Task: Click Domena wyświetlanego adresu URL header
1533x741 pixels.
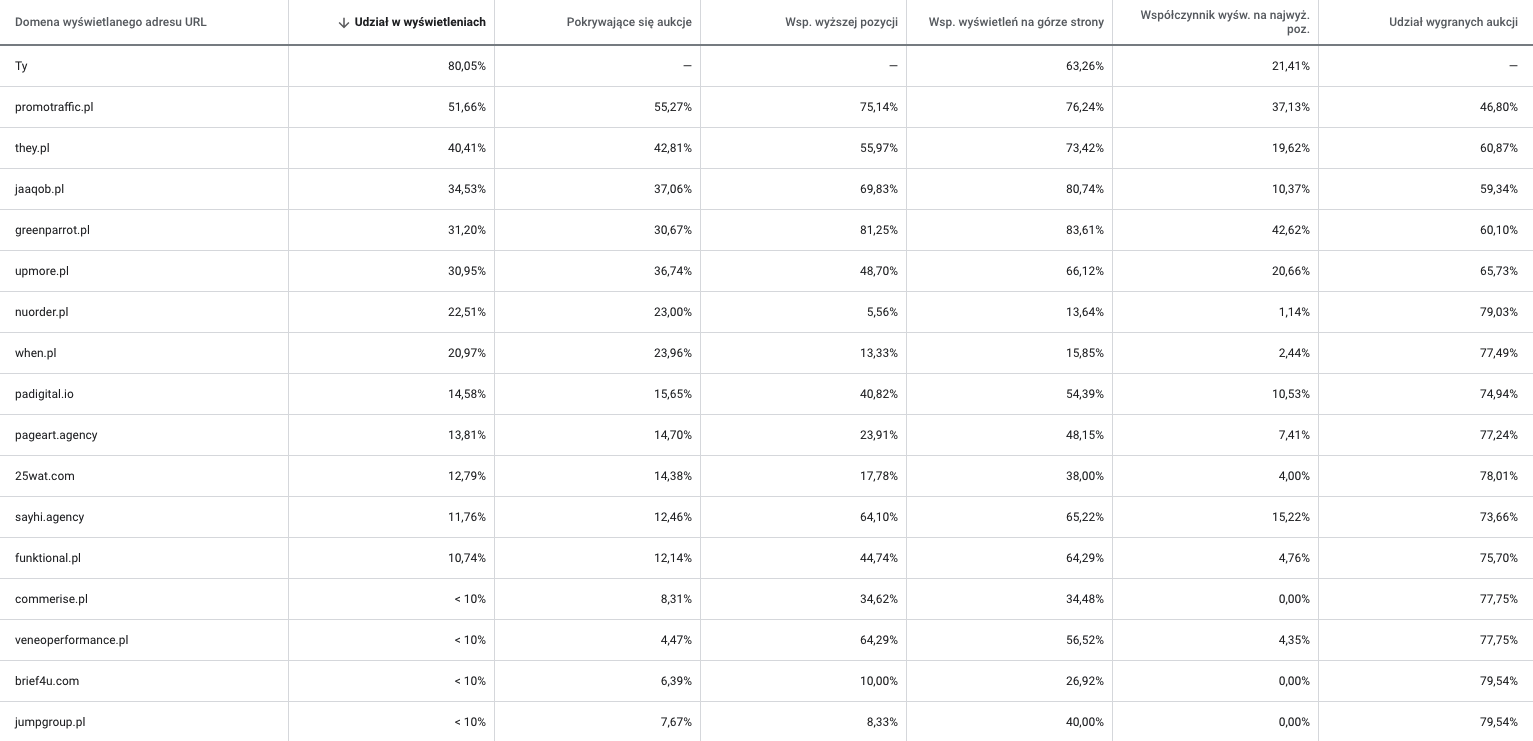Action: click(x=111, y=22)
